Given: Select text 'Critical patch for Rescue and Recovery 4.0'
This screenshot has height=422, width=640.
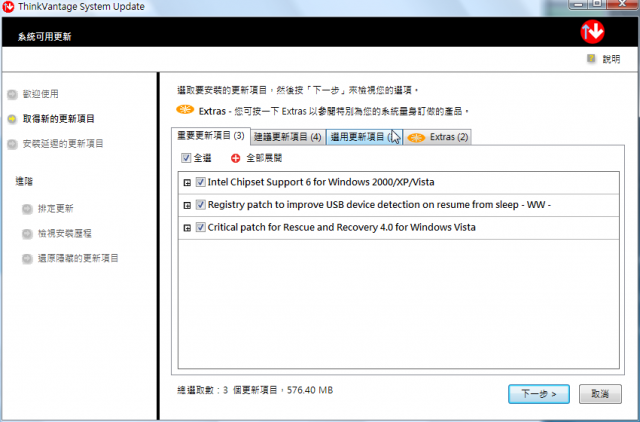Looking at the screenshot, I should coord(300,227).
